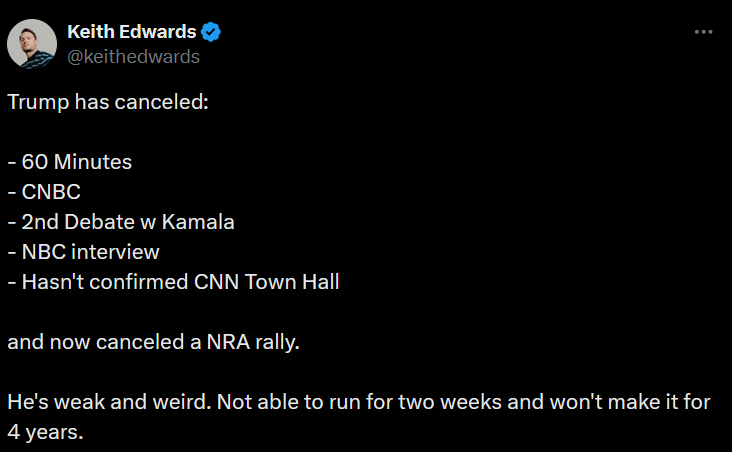
Task: Open Keith Edwards' profile picture
Action: tap(32, 44)
